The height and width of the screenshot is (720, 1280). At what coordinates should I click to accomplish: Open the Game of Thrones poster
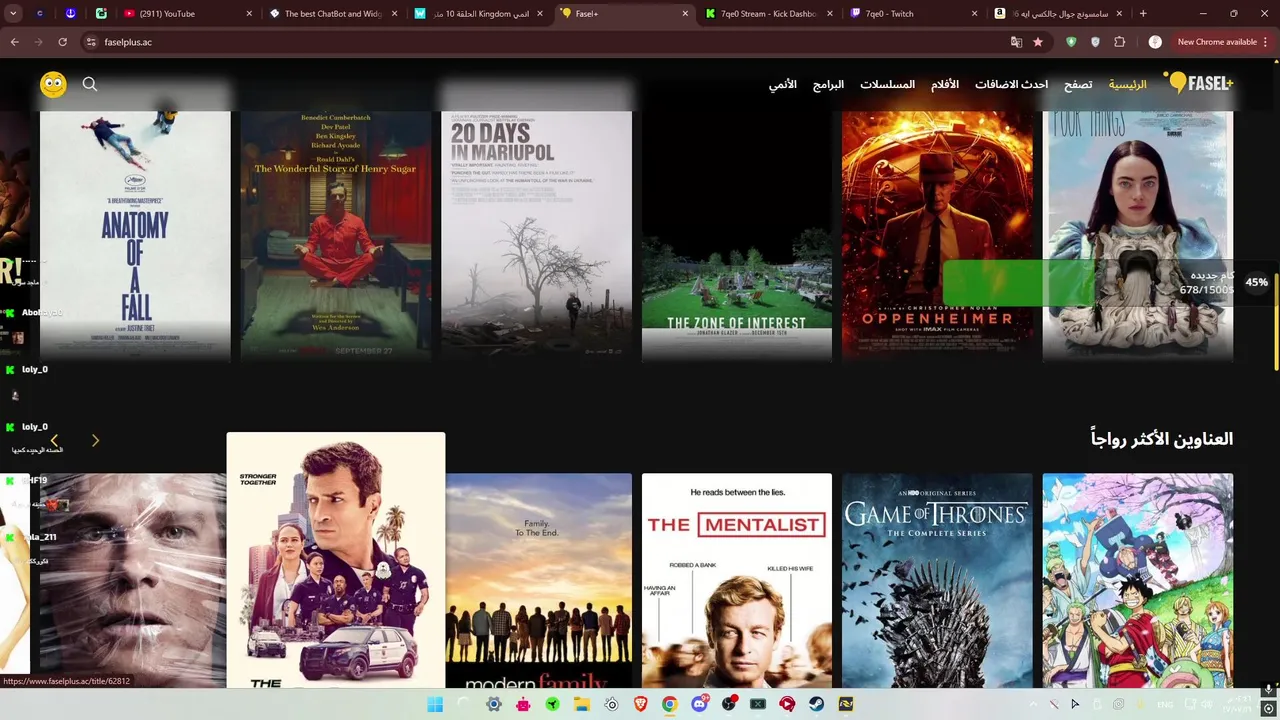(x=937, y=580)
